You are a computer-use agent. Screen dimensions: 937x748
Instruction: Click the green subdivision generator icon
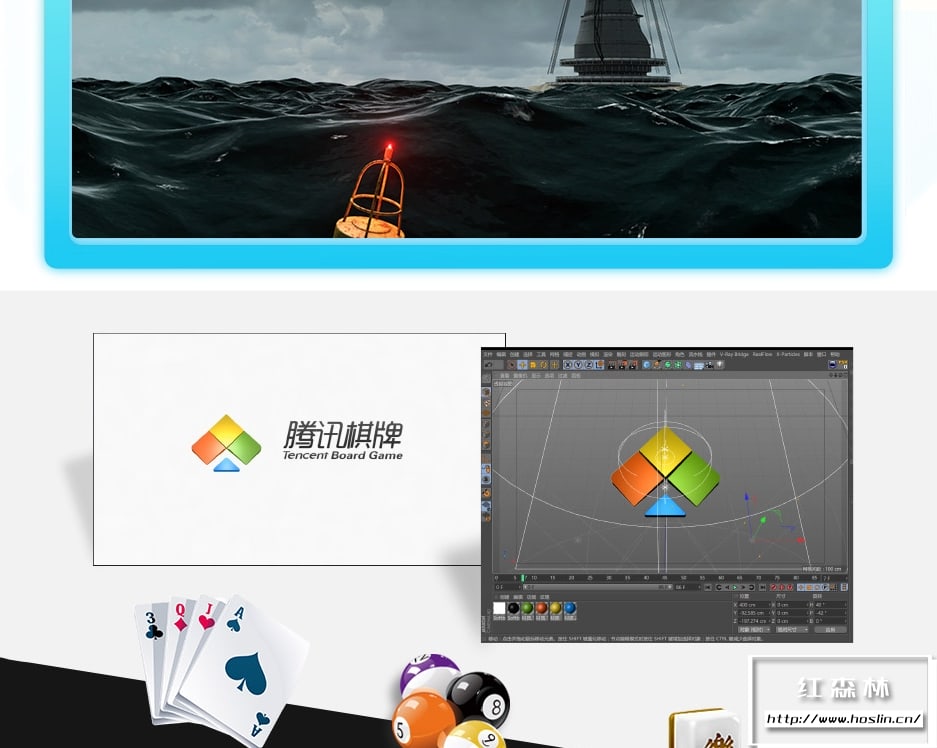point(667,364)
